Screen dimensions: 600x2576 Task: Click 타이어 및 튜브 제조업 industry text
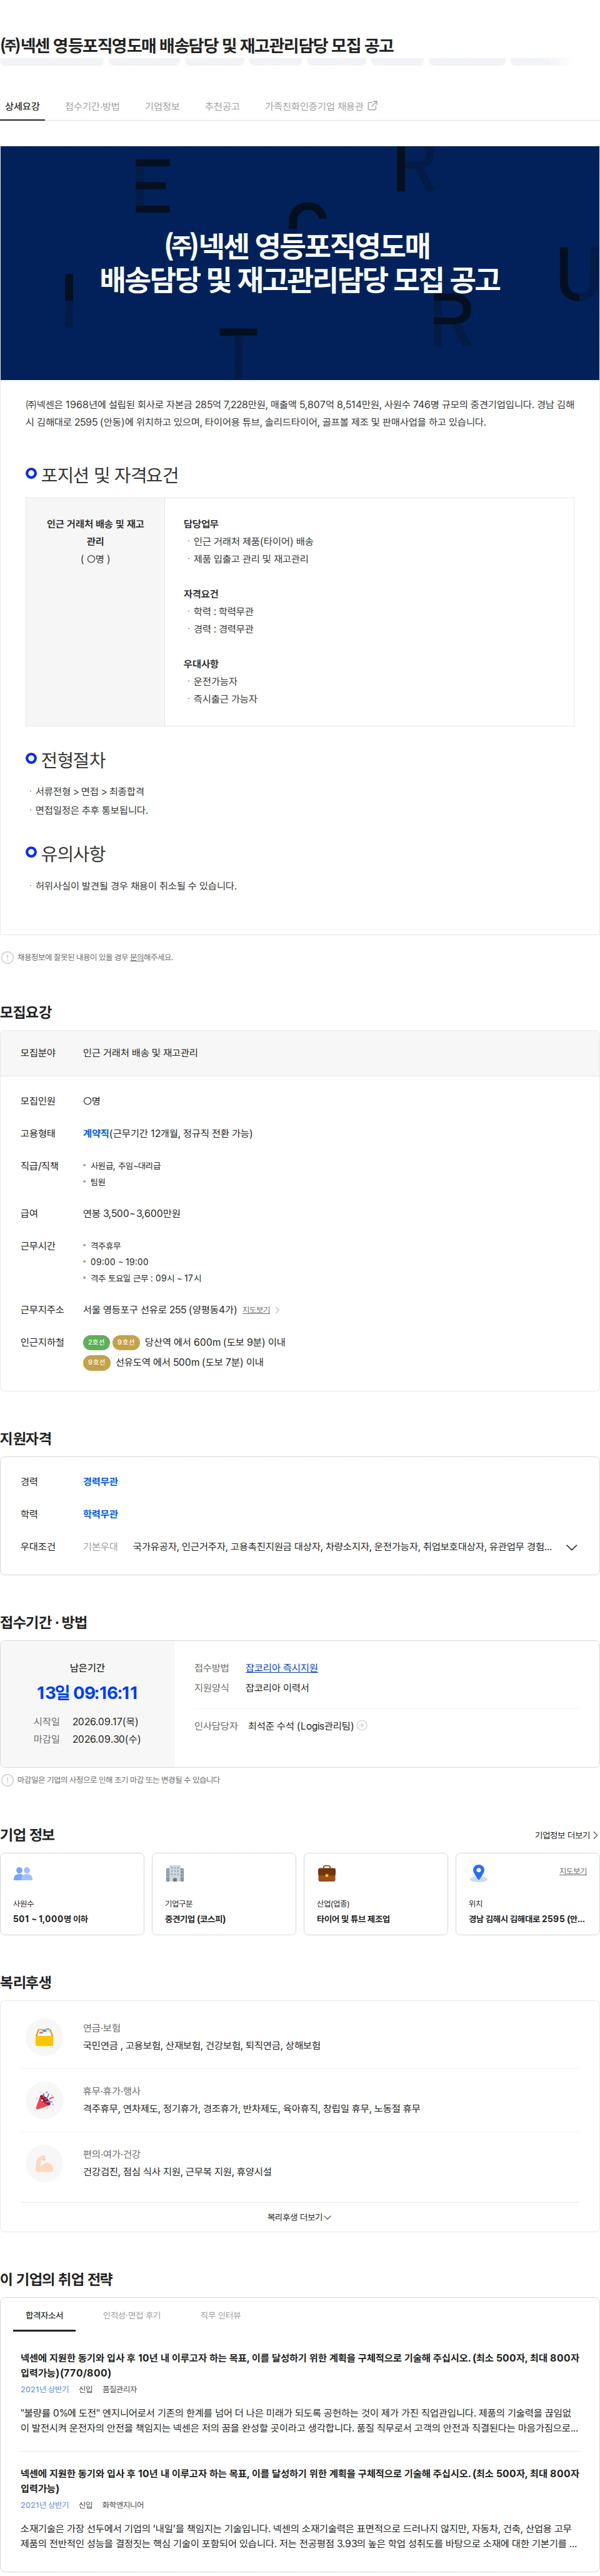[353, 1919]
